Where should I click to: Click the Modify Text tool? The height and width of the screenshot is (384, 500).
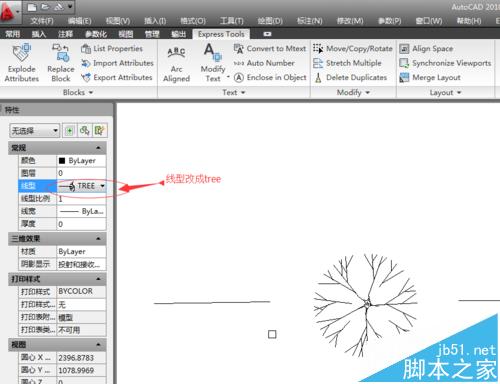tap(213, 63)
